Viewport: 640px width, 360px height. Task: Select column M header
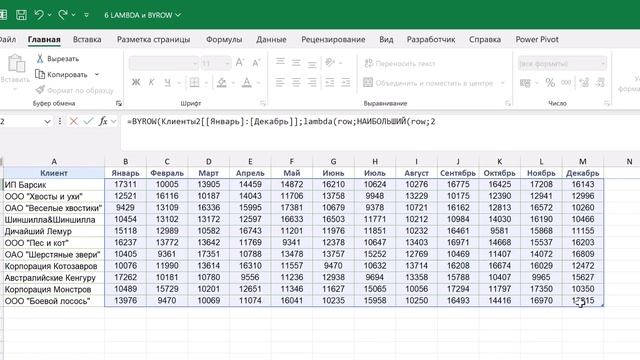point(582,162)
